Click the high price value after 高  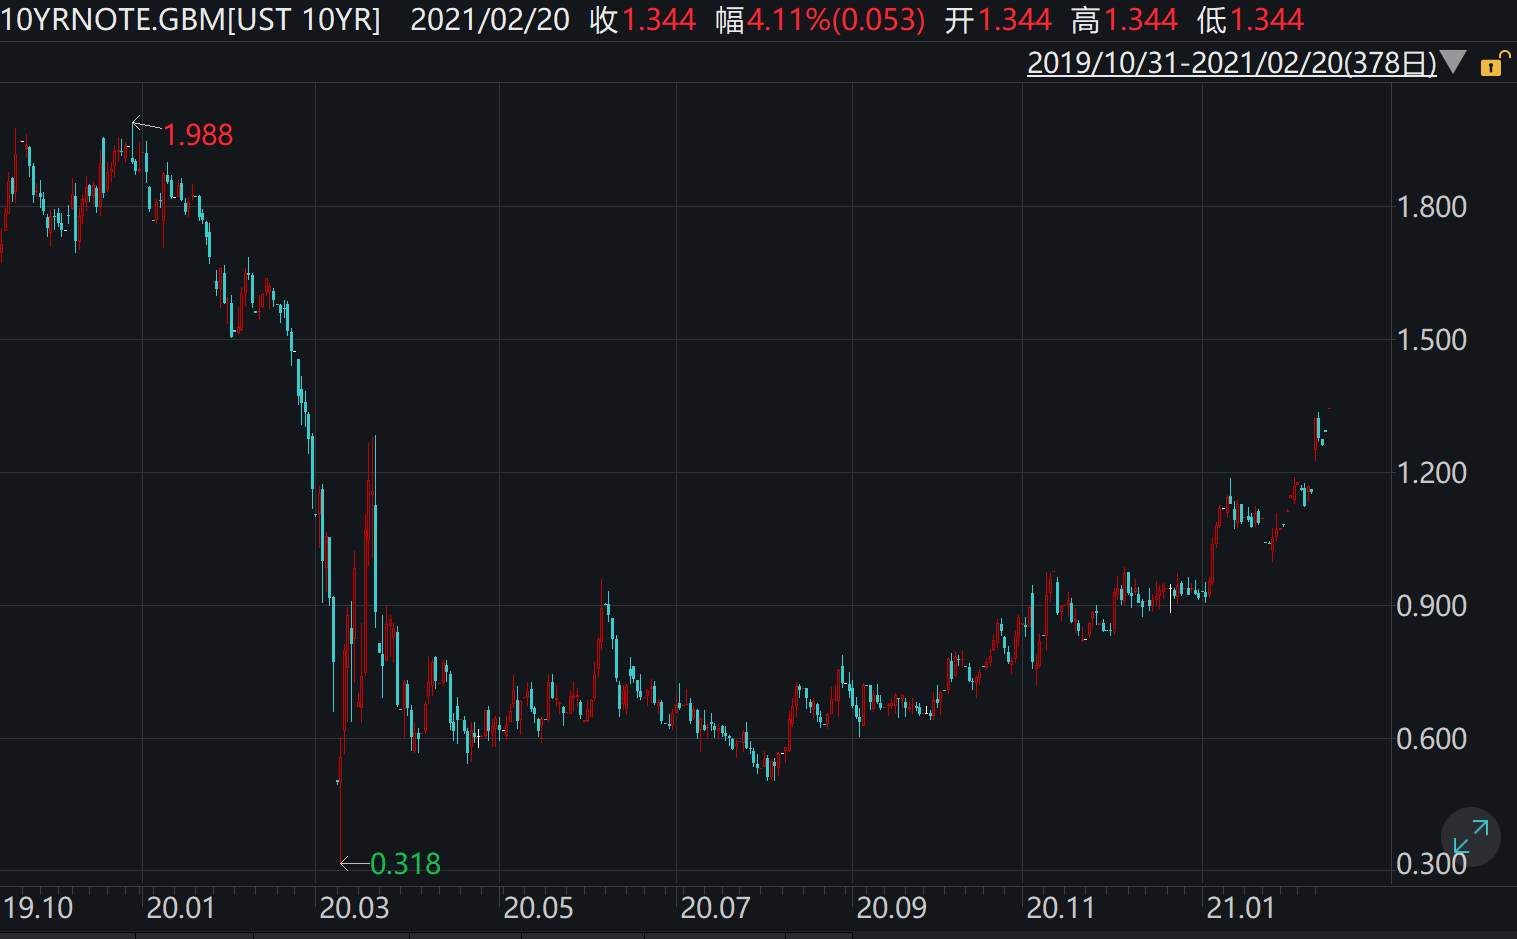coord(1141,20)
